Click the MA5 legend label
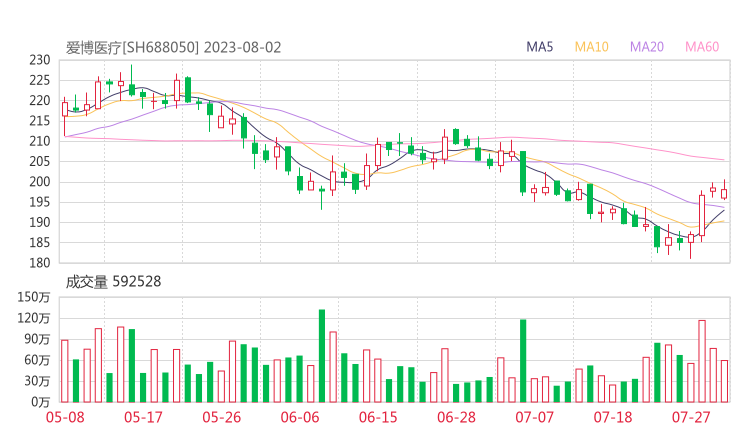This screenshot has width=740, height=440. (539, 47)
